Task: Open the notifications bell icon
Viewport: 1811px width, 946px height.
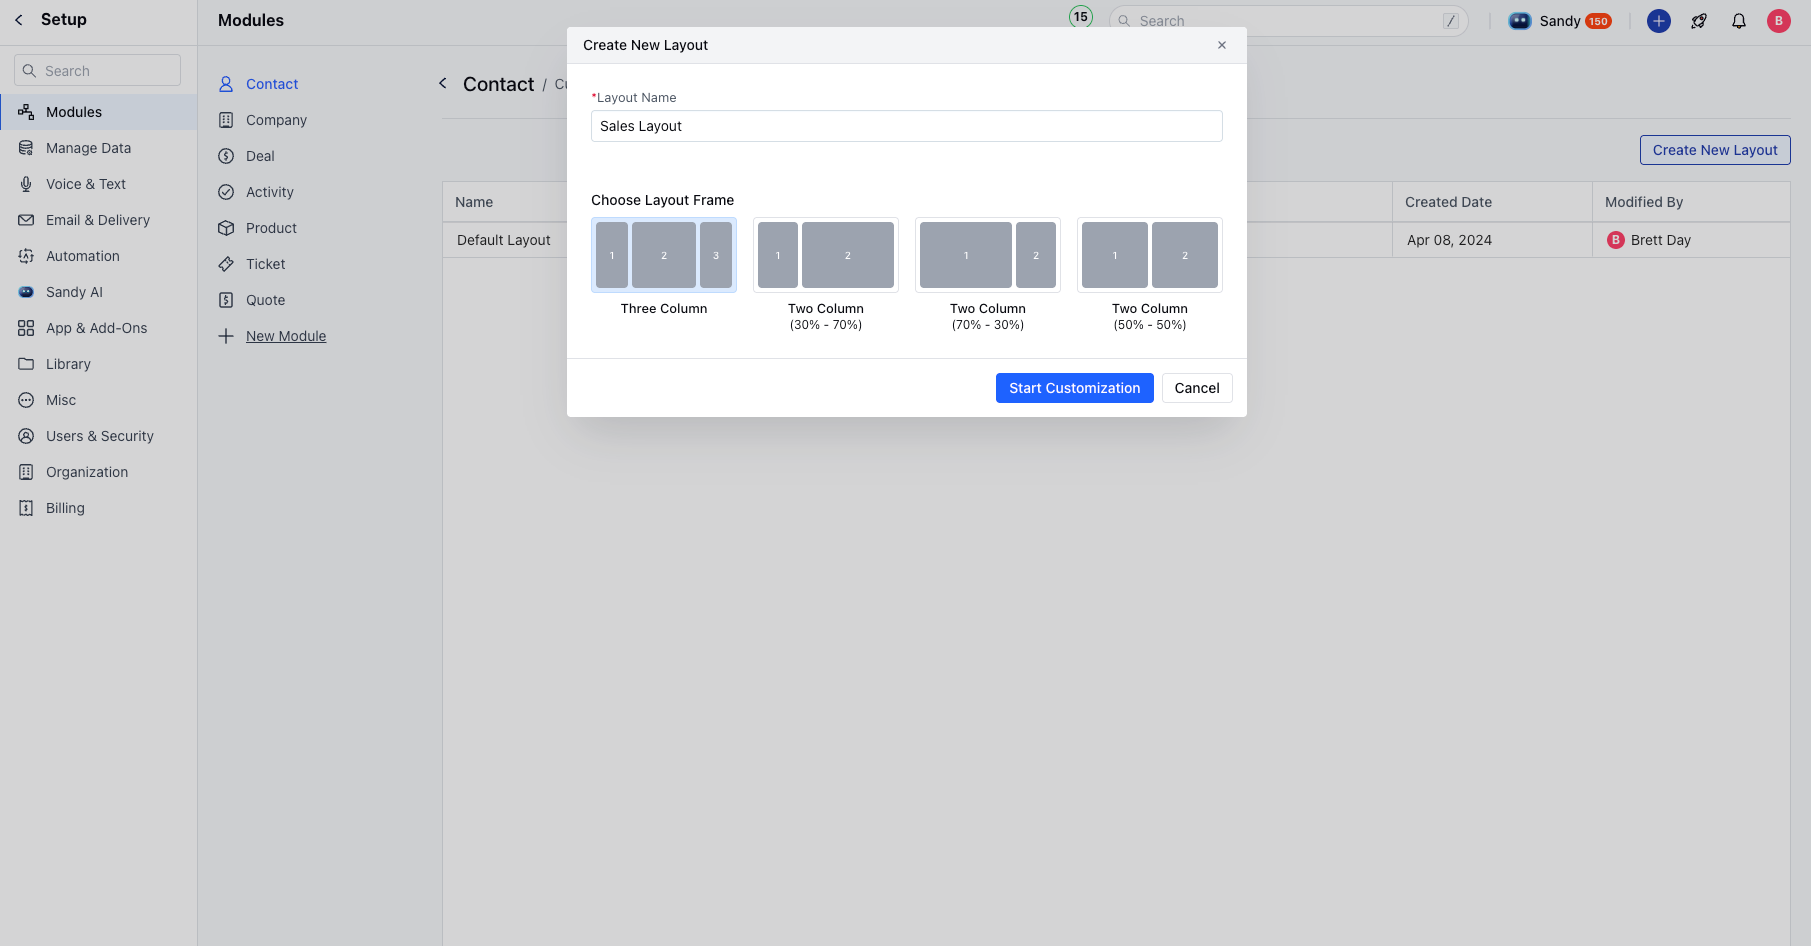Action: [x=1738, y=20]
